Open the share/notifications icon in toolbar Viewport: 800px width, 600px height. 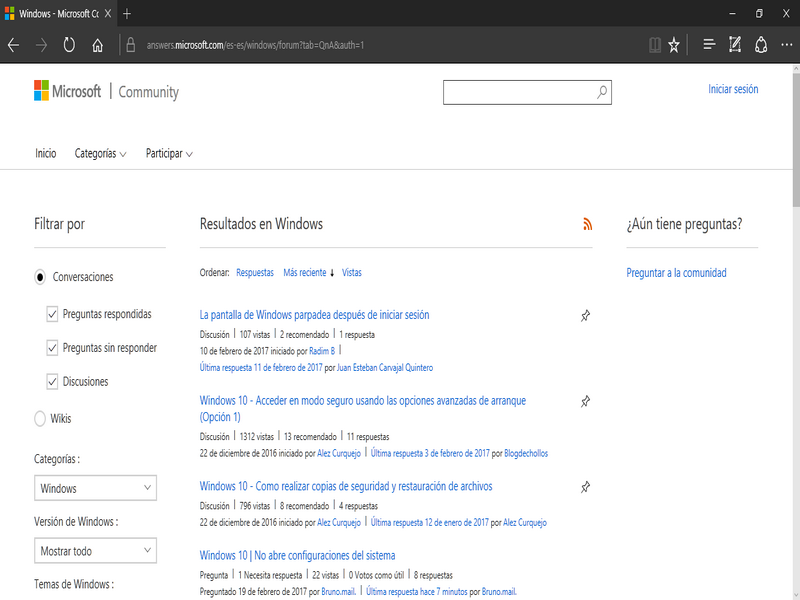pos(761,45)
